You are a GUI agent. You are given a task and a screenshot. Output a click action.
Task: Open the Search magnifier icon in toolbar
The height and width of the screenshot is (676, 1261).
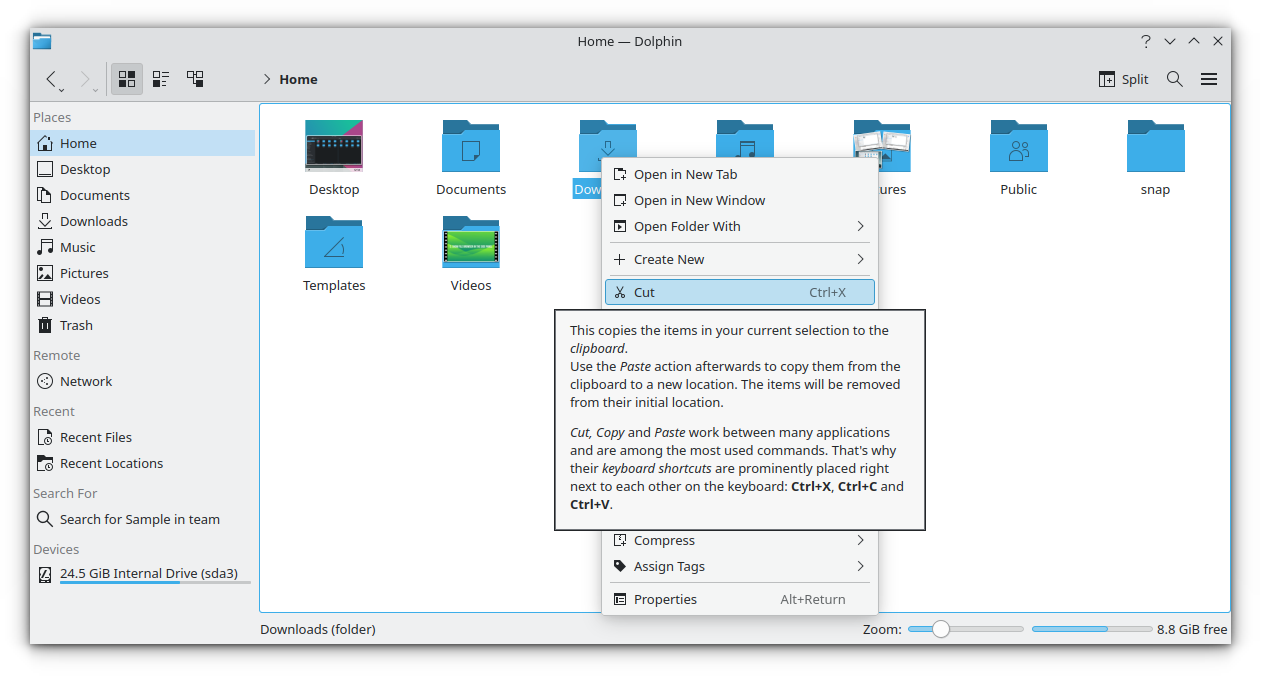click(x=1175, y=79)
